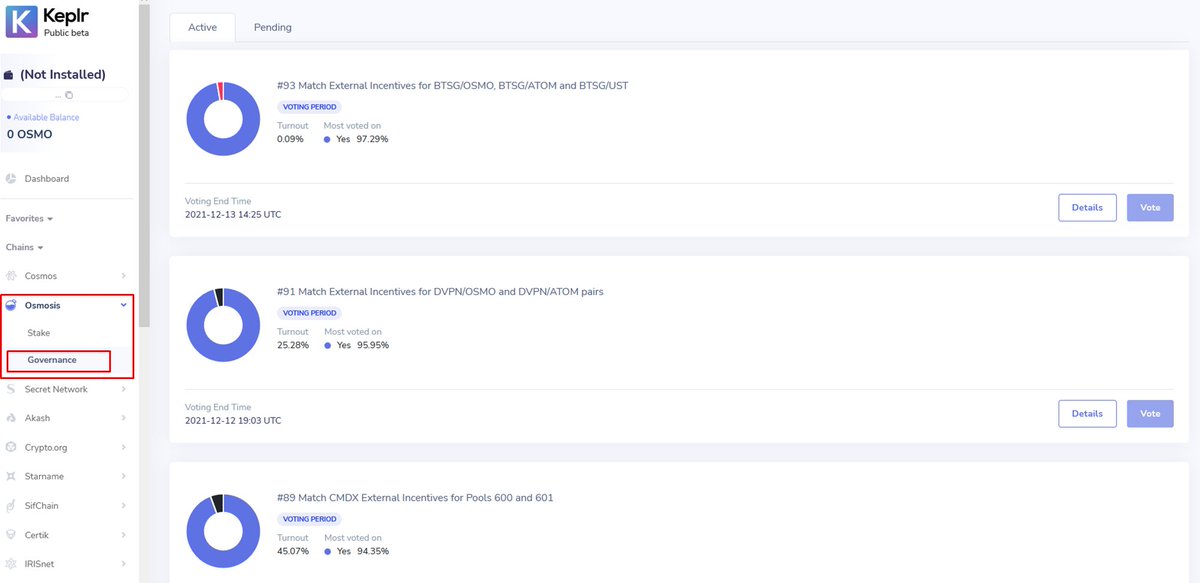This screenshot has width=1200, height=583.
Task: Collapse the Chains section
Action: 26,247
